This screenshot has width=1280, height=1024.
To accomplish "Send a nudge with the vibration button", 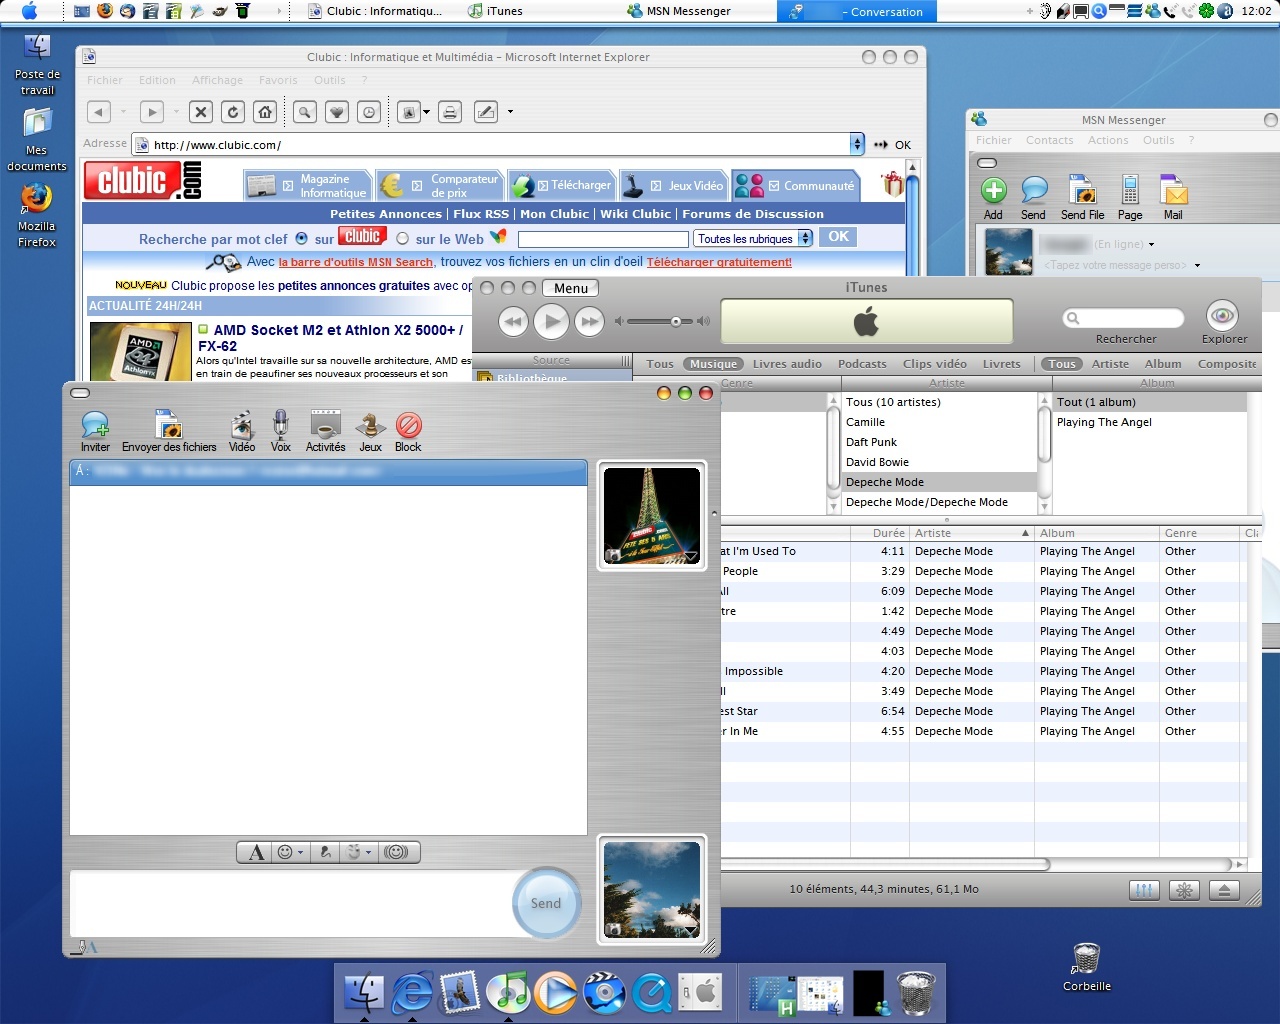I will tap(397, 852).
